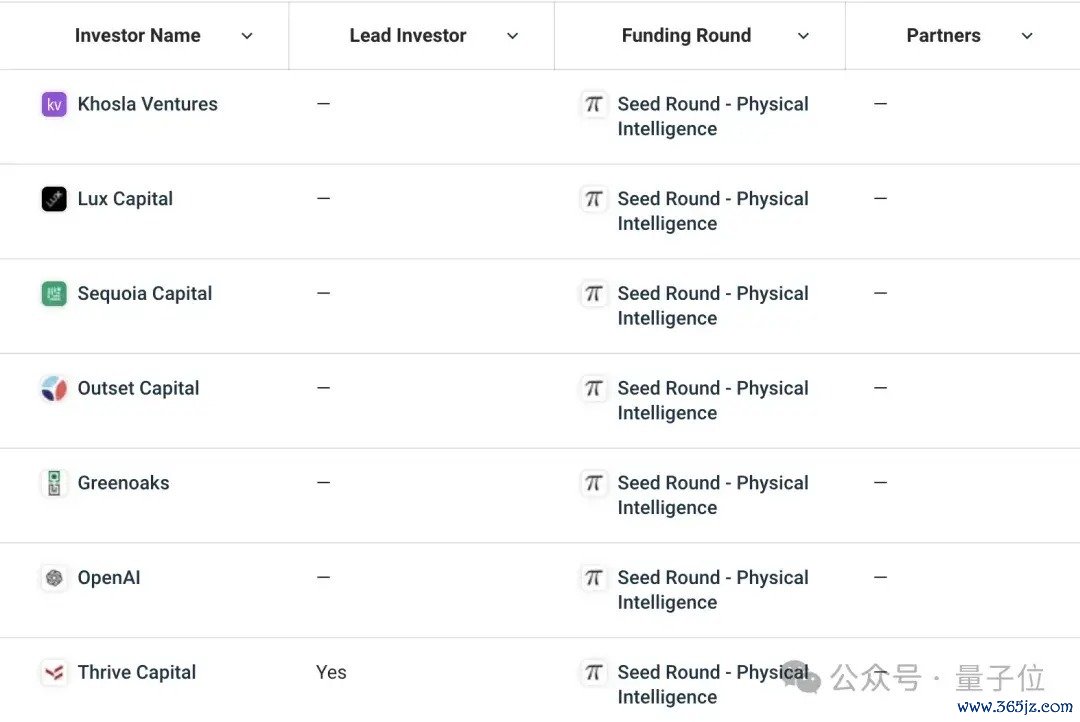This screenshot has width=1080, height=722.
Task: Click the Outset Capital logo icon
Action: [x=54, y=389]
